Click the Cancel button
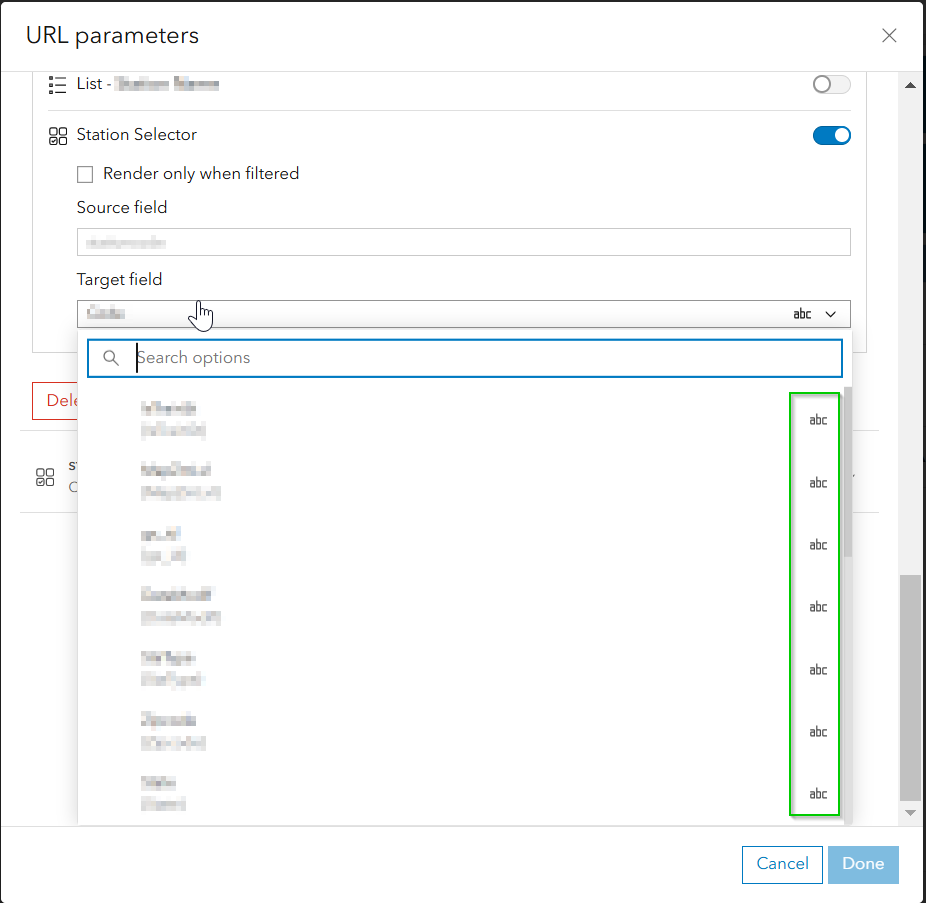Image resolution: width=926 pixels, height=903 pixels. (782, 864)
